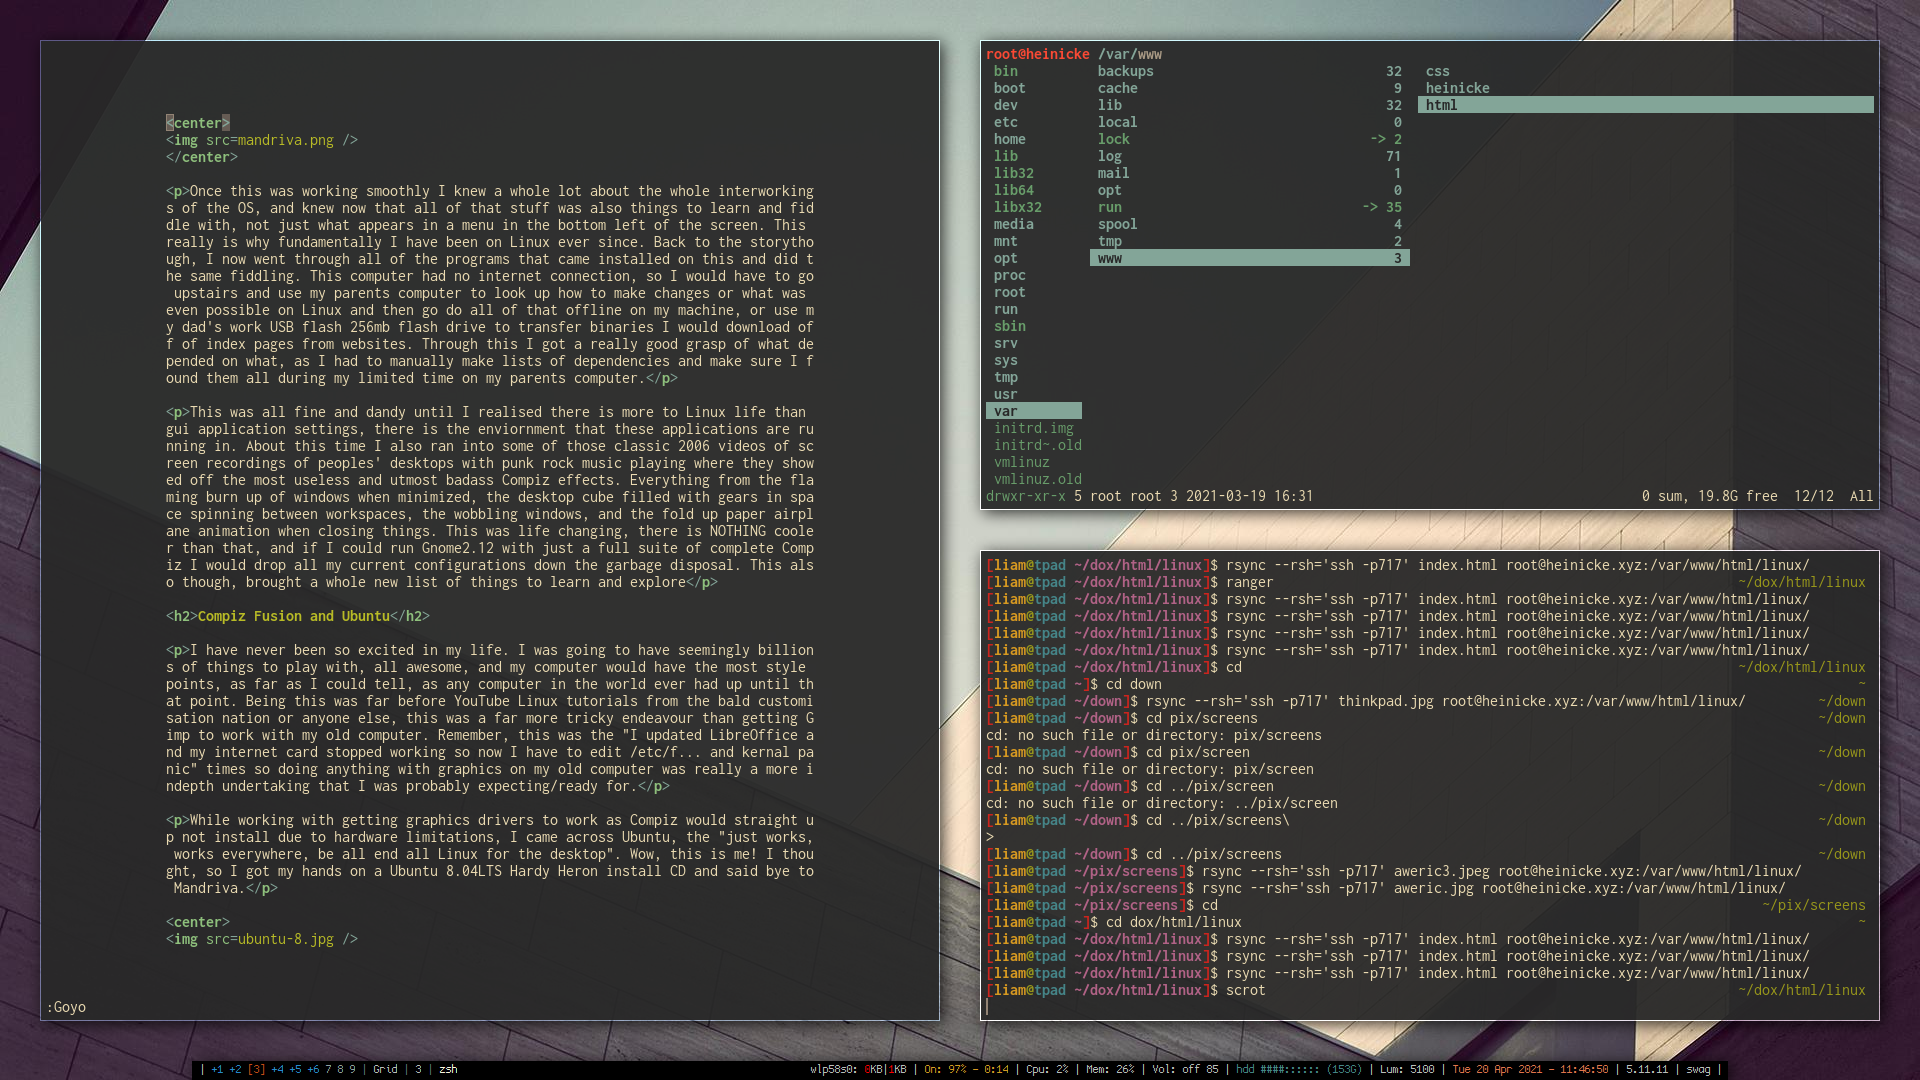Click the scrot command line in terminal
Screen dimensions: 1920x1080
1245,990
